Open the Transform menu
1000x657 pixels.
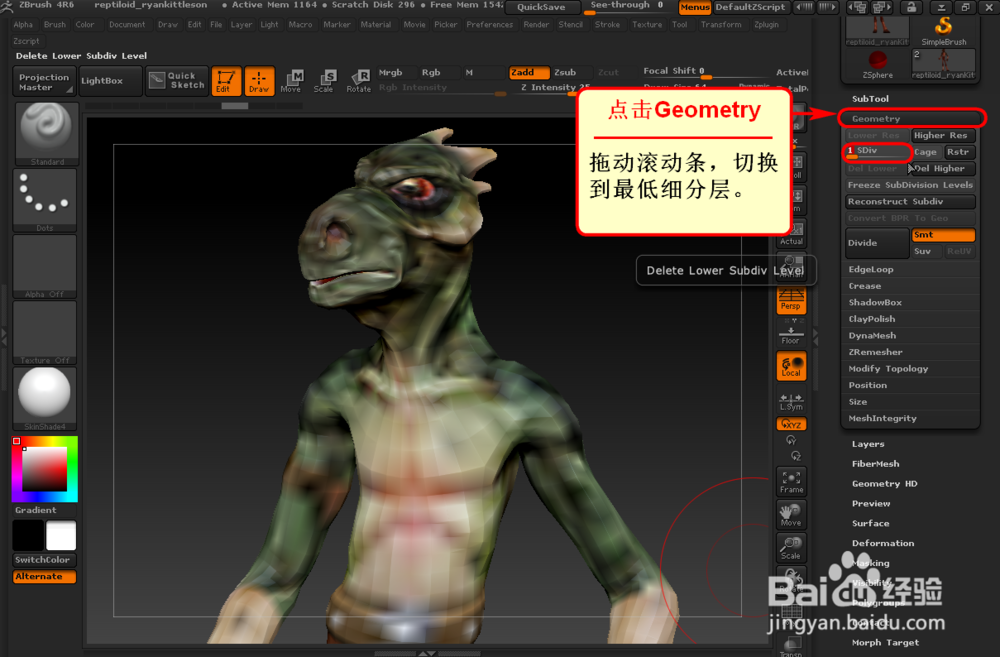click(x=721, y=25)
